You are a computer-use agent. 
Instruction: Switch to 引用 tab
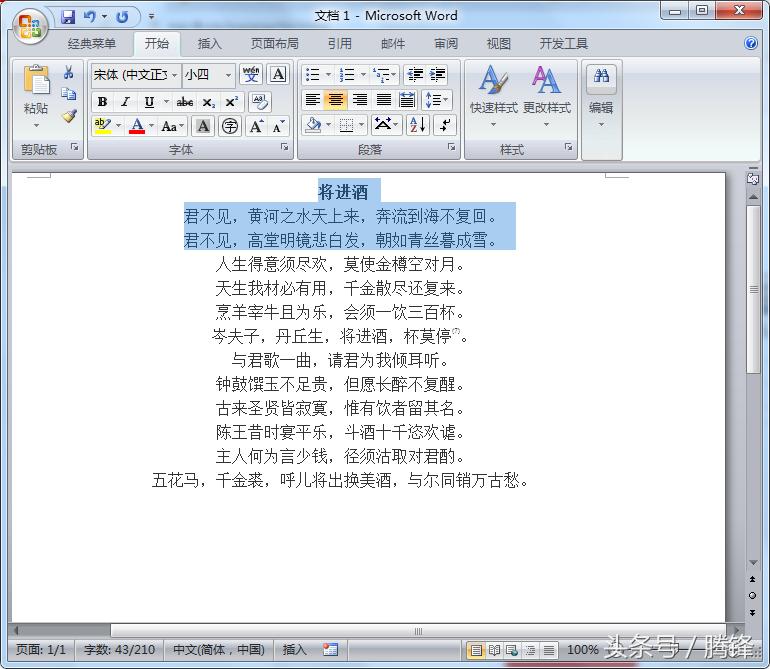339,44
